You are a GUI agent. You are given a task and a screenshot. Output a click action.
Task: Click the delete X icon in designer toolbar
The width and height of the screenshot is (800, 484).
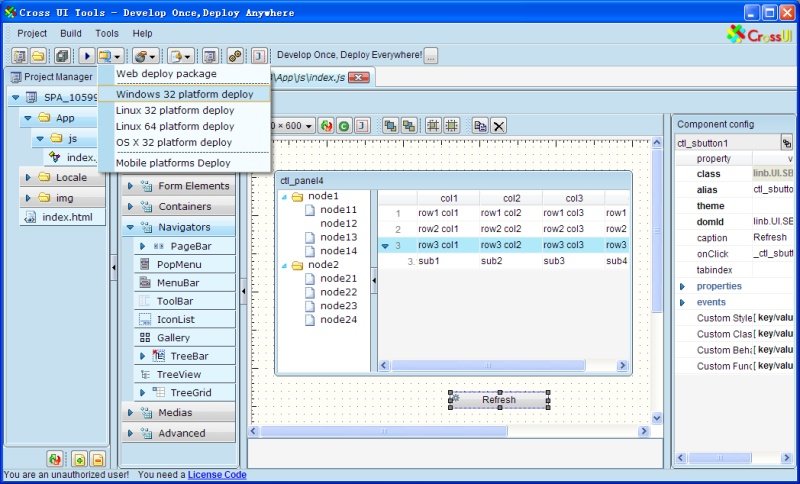(498, 126)
